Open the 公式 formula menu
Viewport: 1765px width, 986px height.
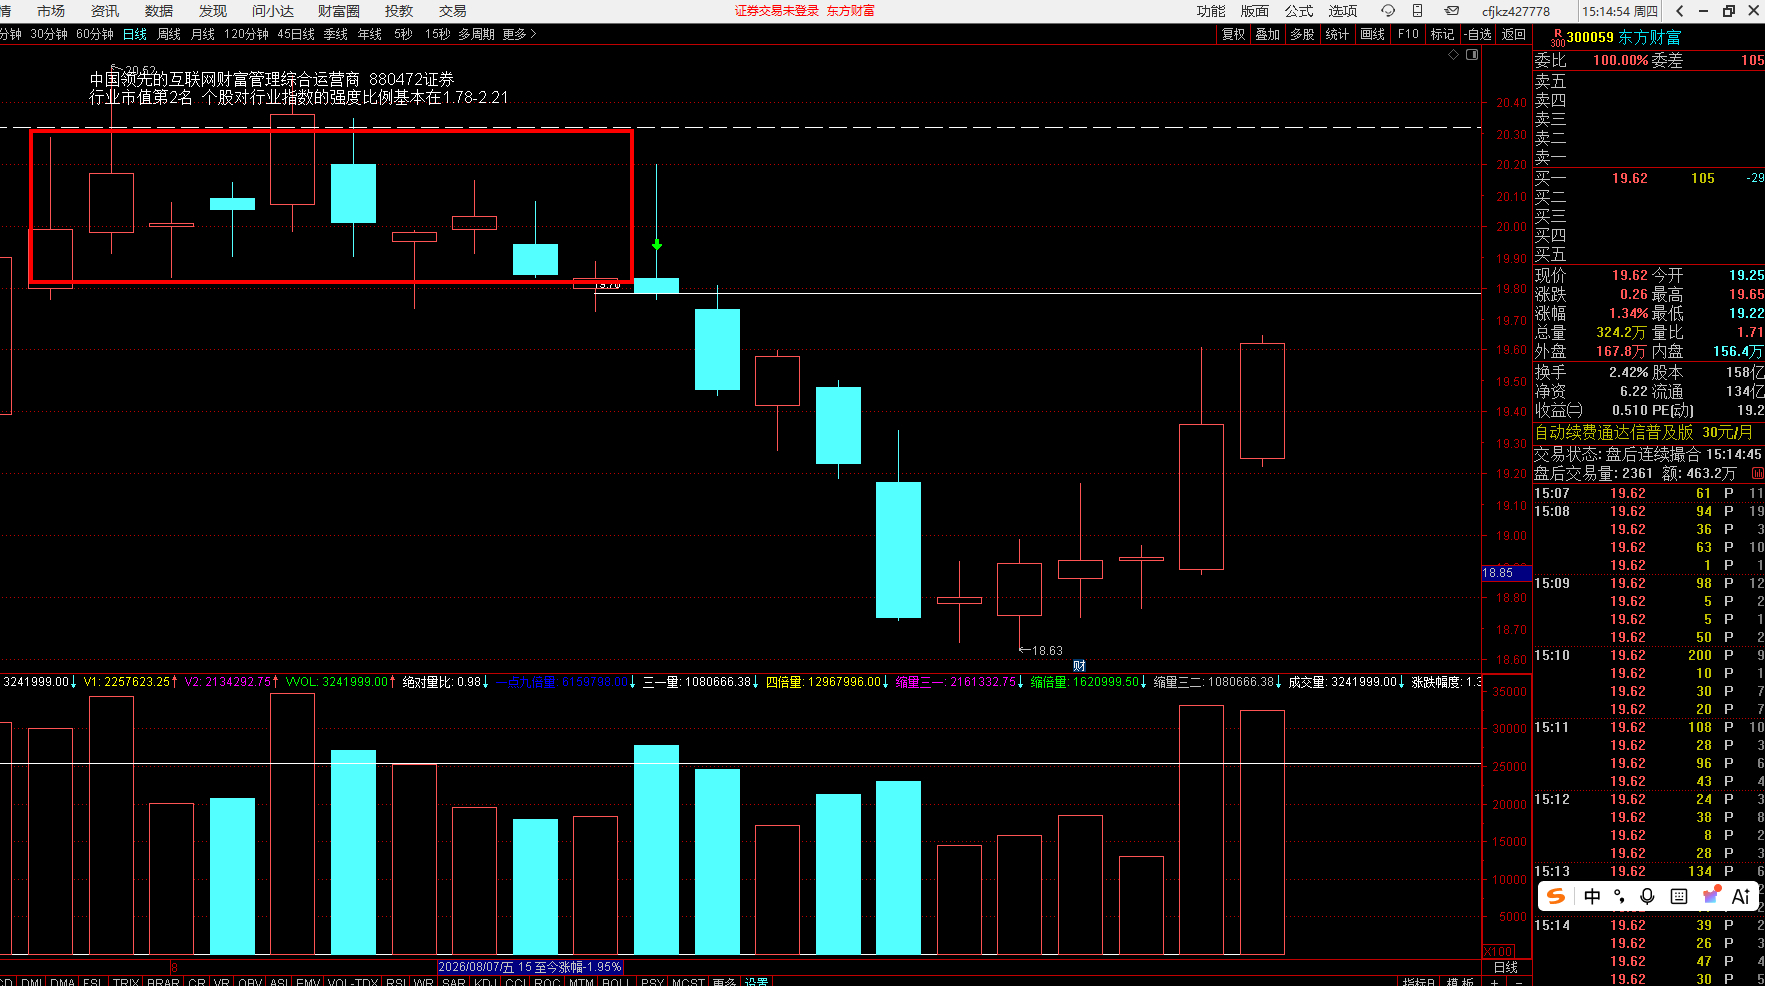coord(1299,11)
